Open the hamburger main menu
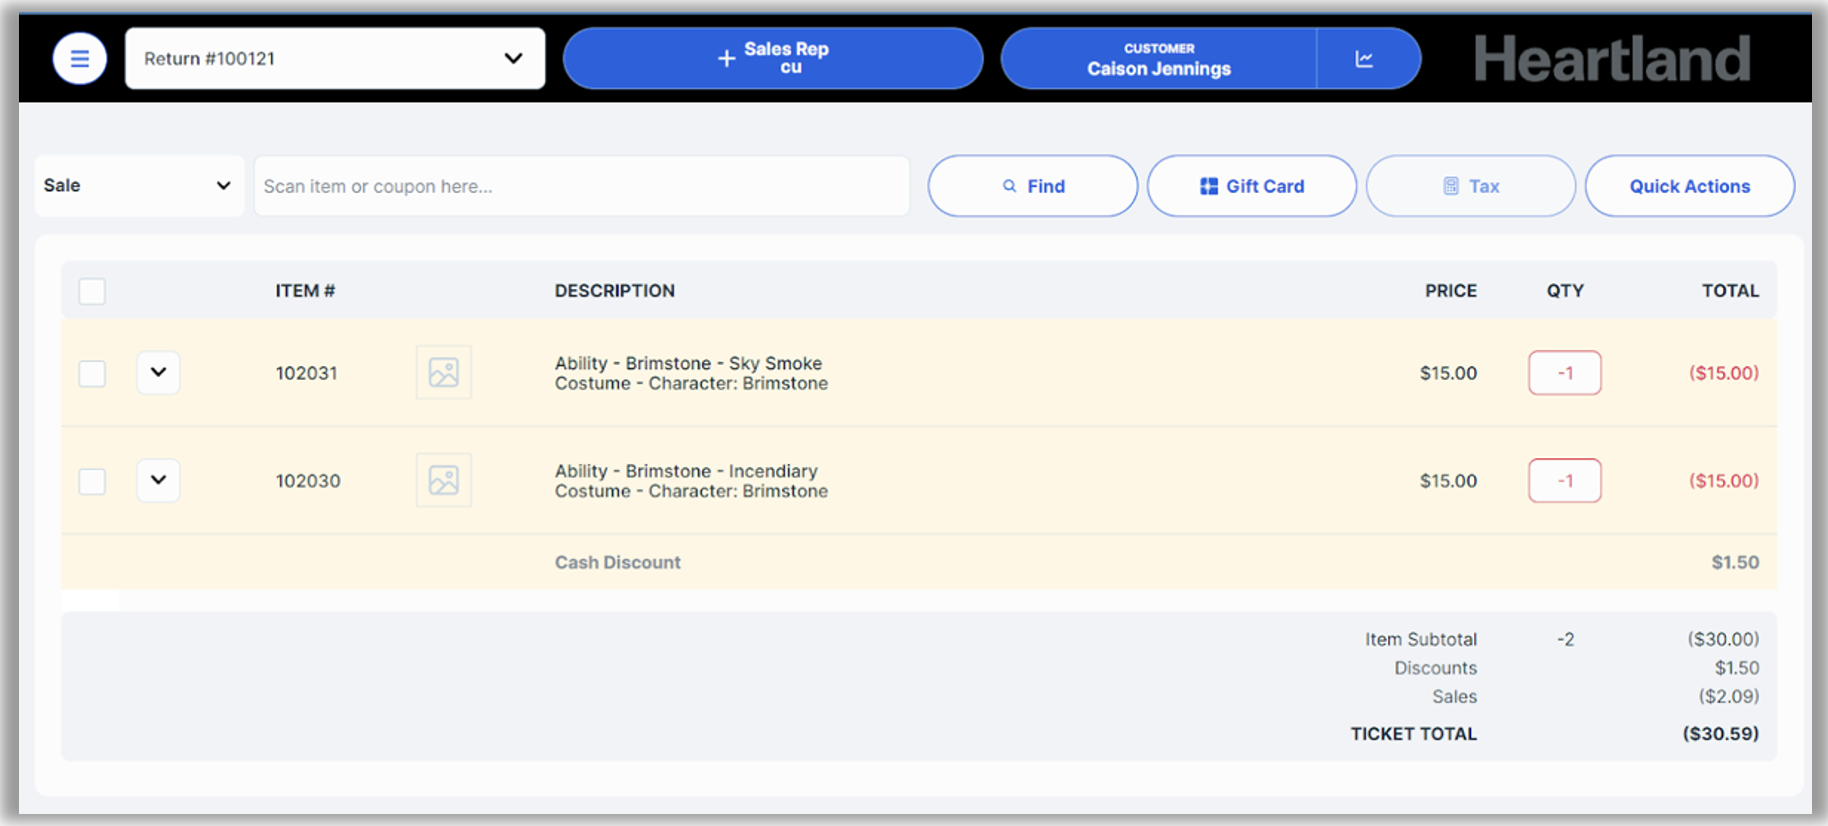The image size is (1828, 826). point(80,59)
